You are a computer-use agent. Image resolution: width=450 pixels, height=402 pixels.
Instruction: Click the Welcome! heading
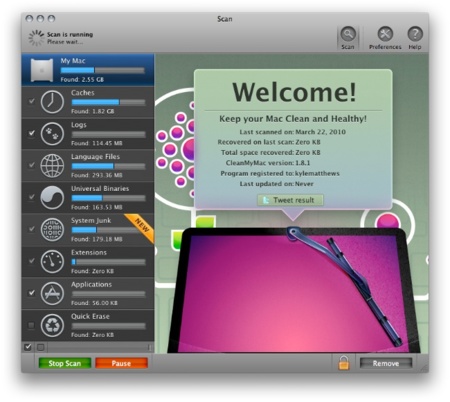point(294,92)
